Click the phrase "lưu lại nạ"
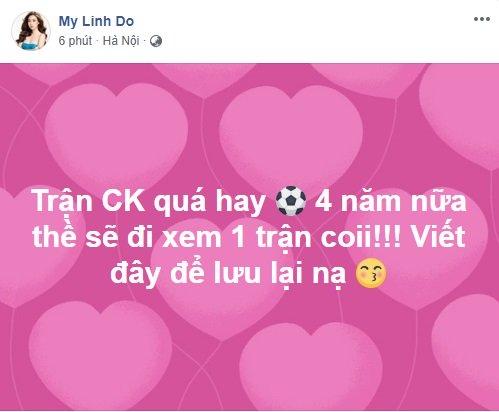 pos(279,274)
